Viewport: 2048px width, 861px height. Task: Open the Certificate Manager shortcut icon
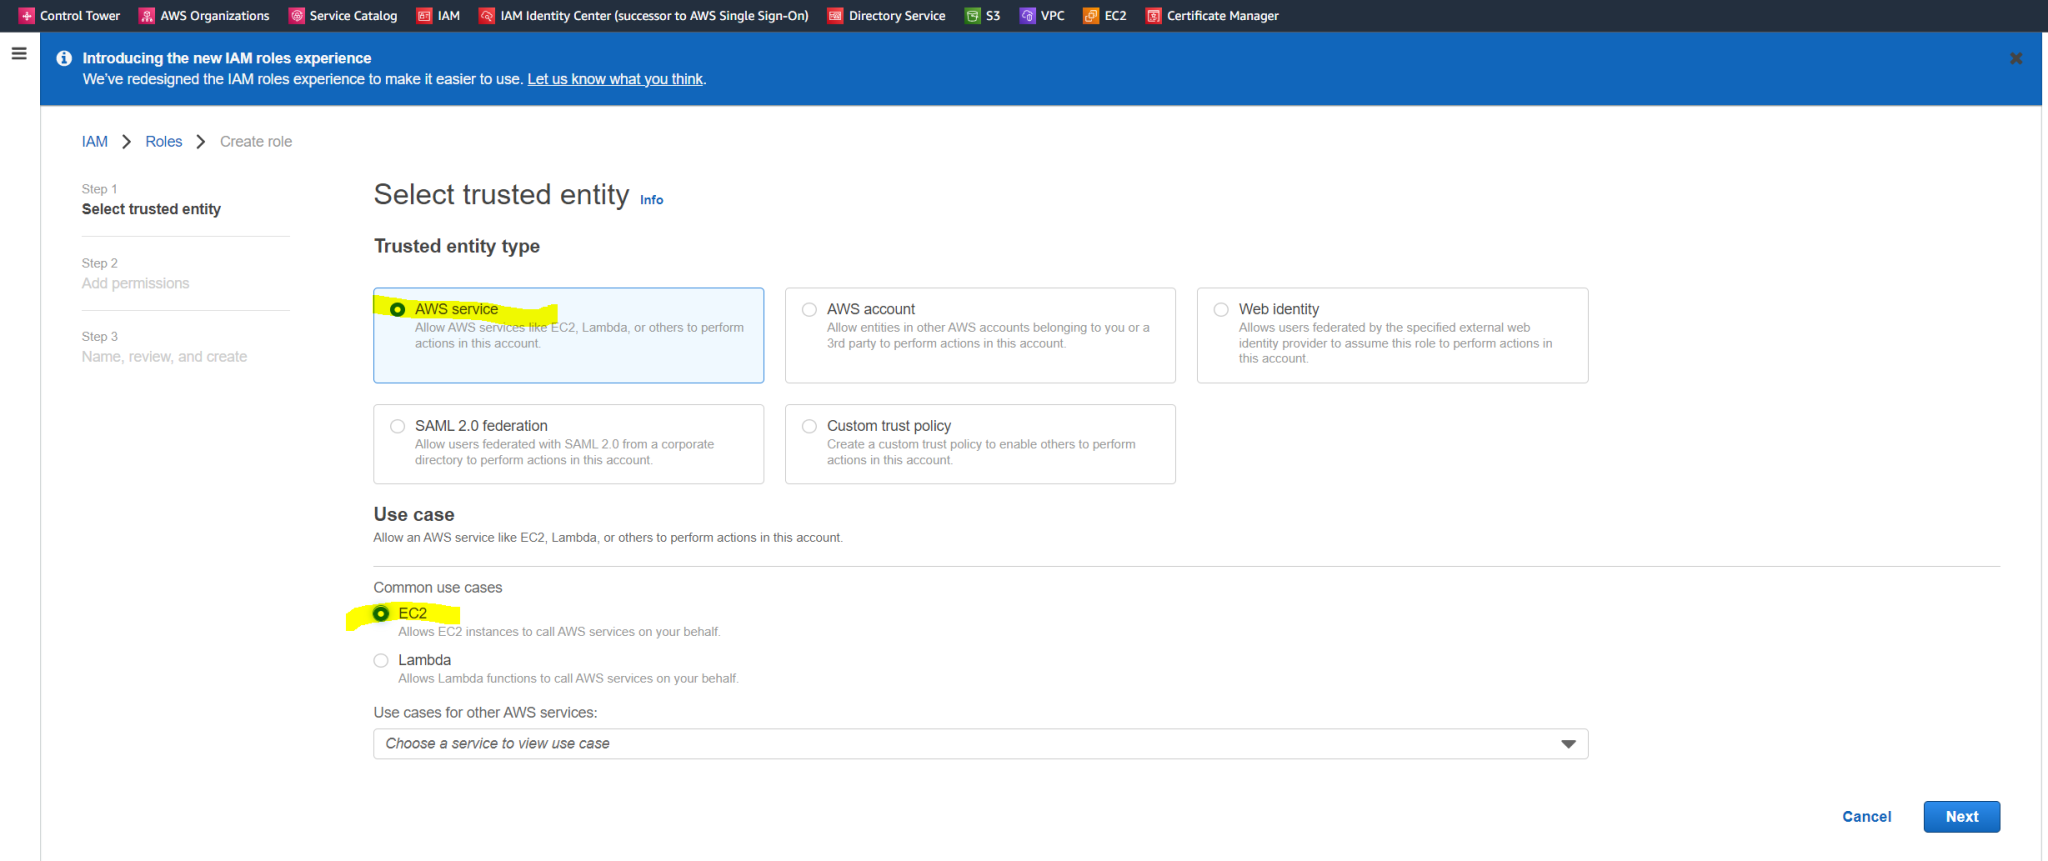pyautogui.click(x=1153, y=16)
